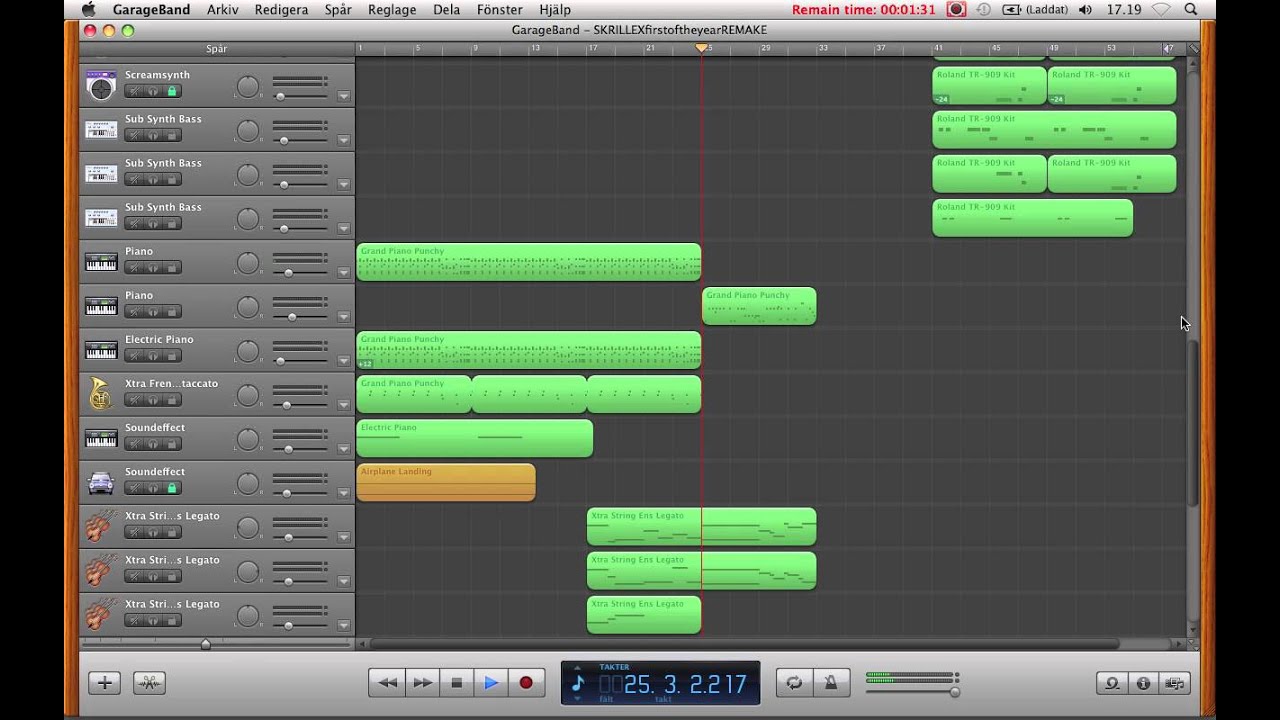This screenshot has width=1280, height=720.
Task: Click bar number 33 on the ruler
Action: pos(823,48)
